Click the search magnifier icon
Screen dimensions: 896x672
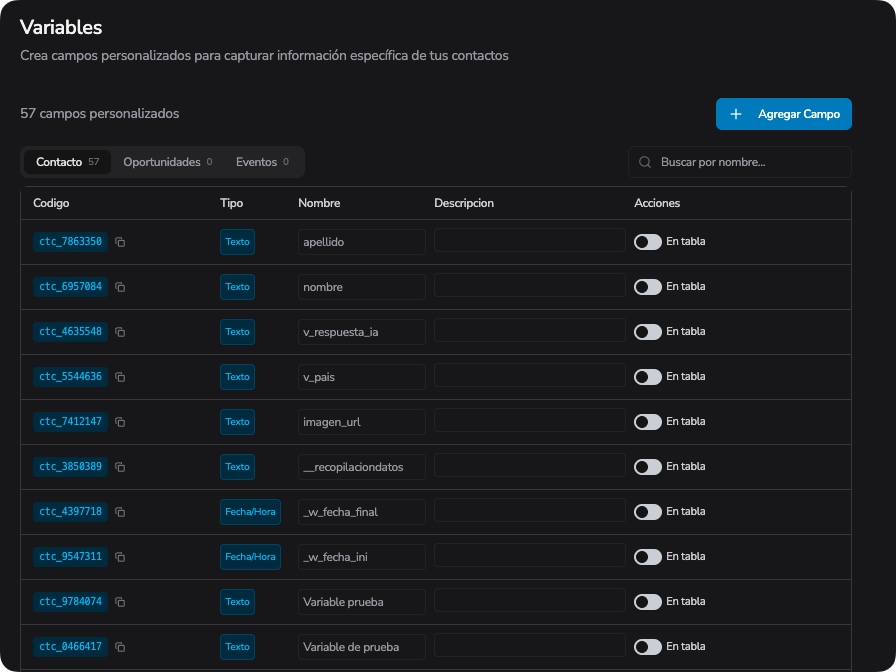tap(645, 162)
